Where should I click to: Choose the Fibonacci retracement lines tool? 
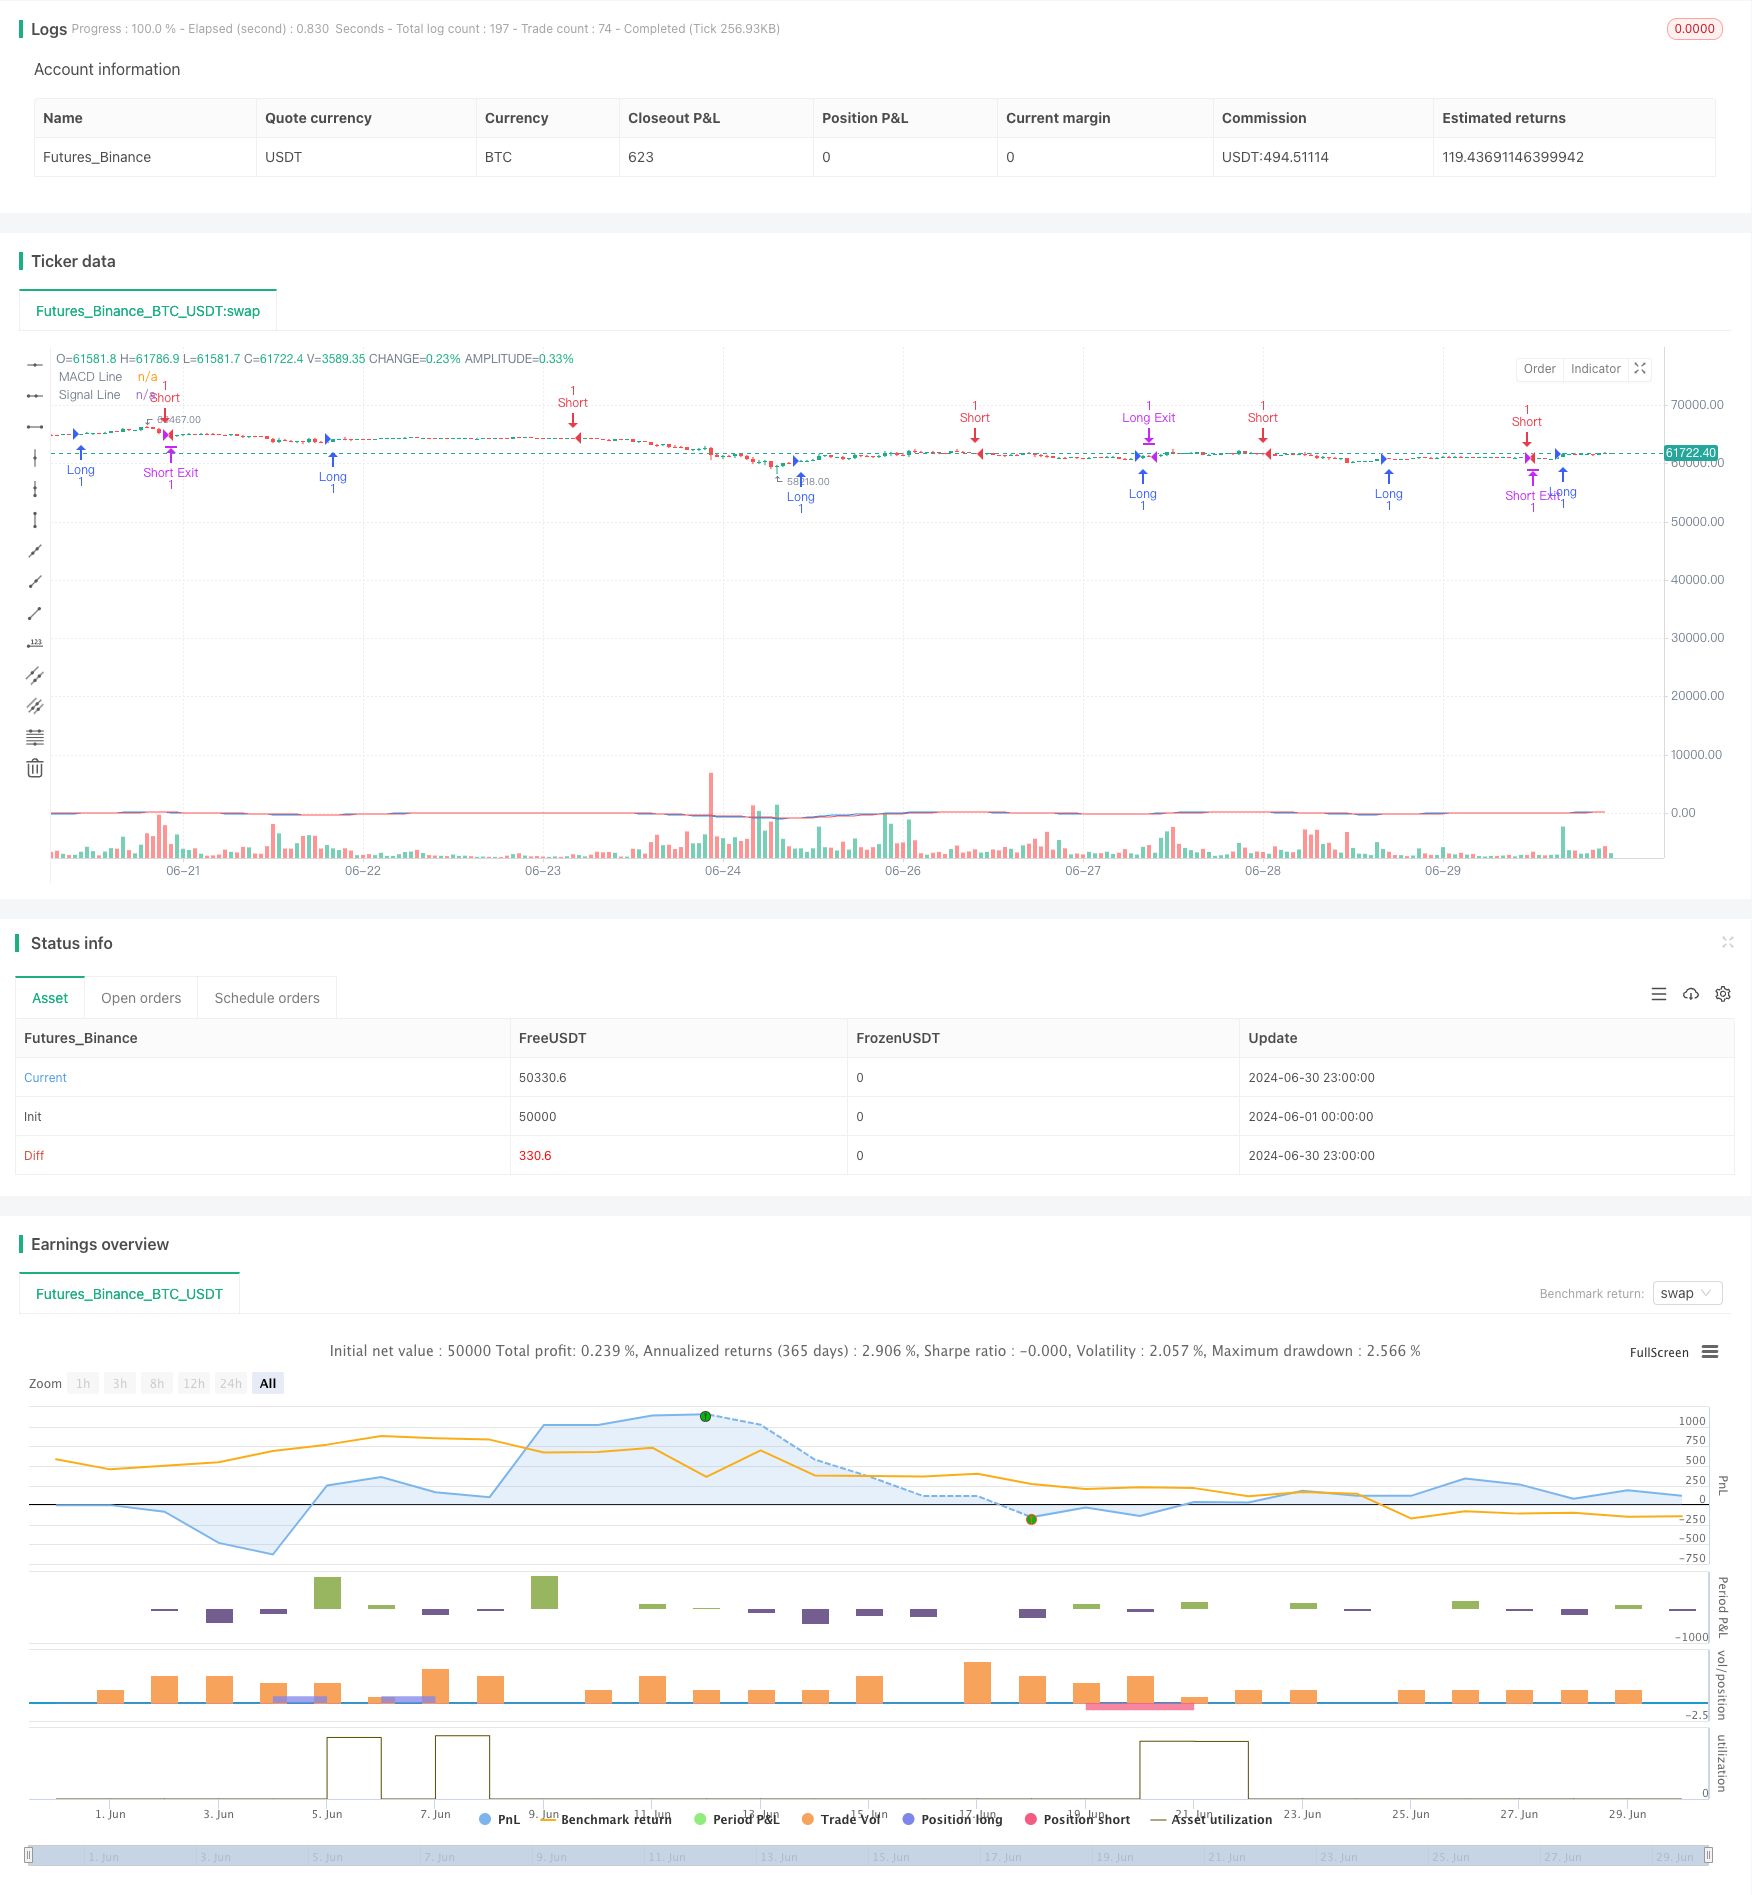tap(35, 737)
